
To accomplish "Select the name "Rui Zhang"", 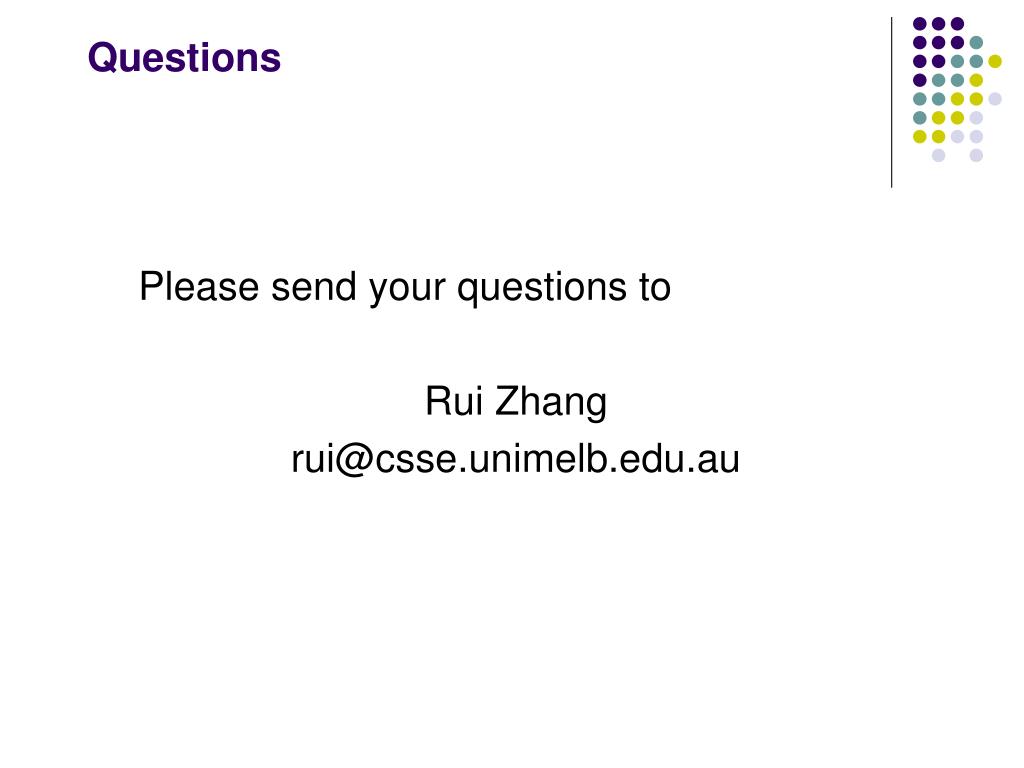I will (x=516, y=403).
